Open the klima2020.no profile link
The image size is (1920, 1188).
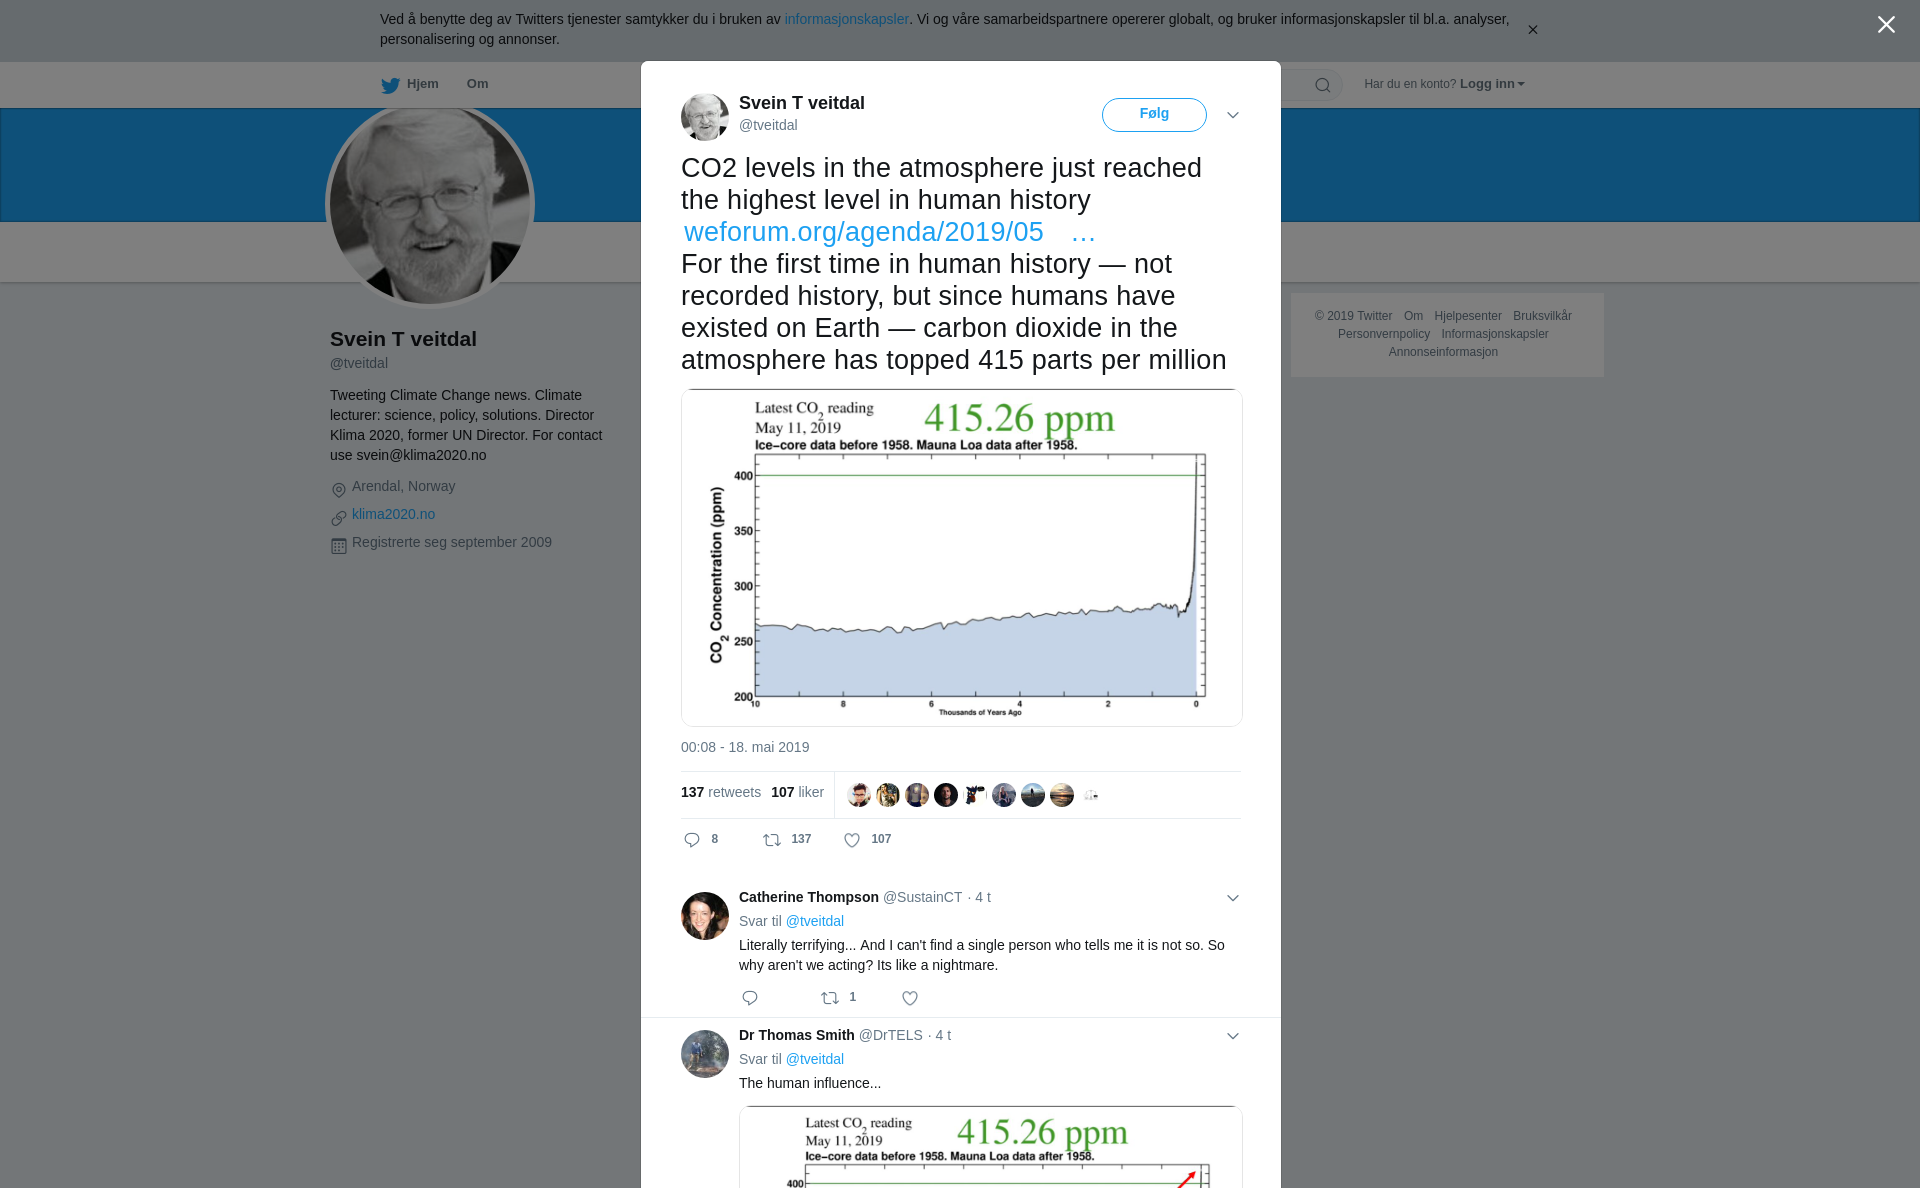[x=393, y=514]
